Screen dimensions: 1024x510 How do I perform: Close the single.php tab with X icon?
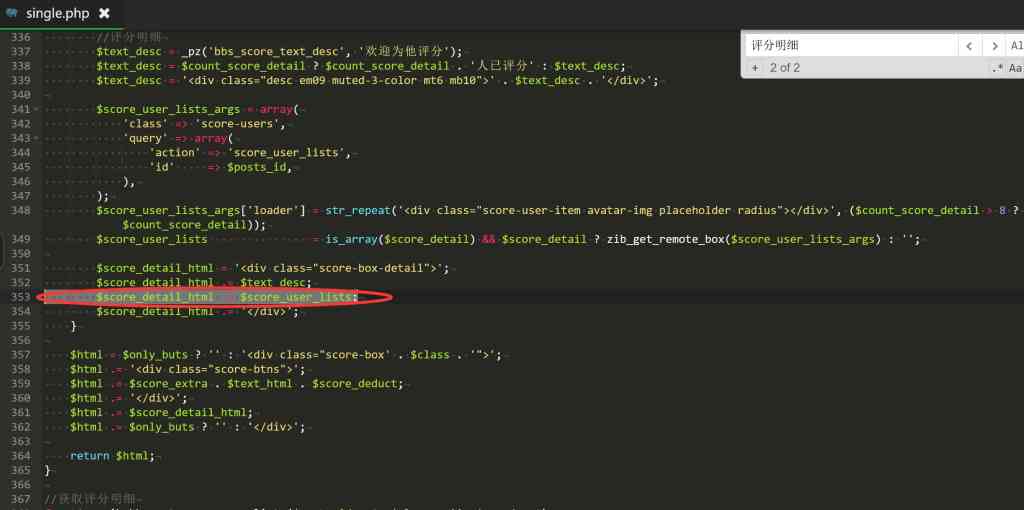tap(104, 13)
